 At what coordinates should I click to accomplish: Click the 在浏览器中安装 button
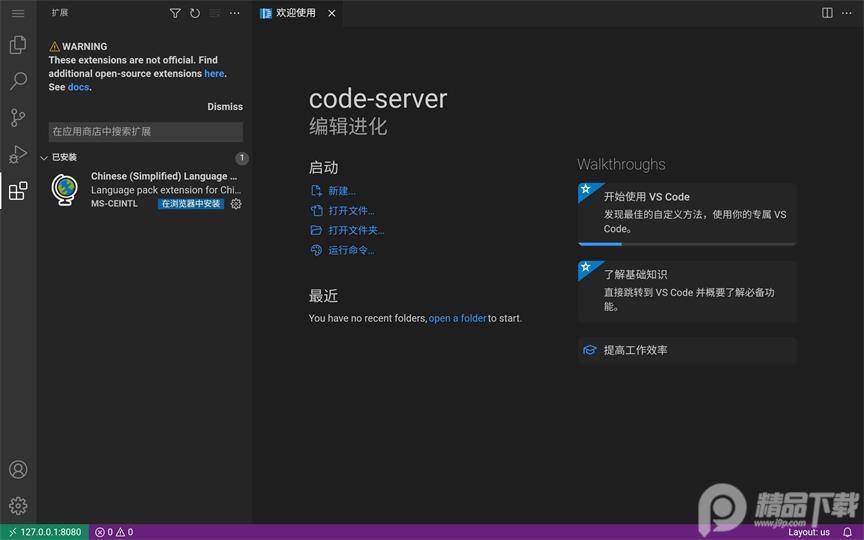click(190, 204)
